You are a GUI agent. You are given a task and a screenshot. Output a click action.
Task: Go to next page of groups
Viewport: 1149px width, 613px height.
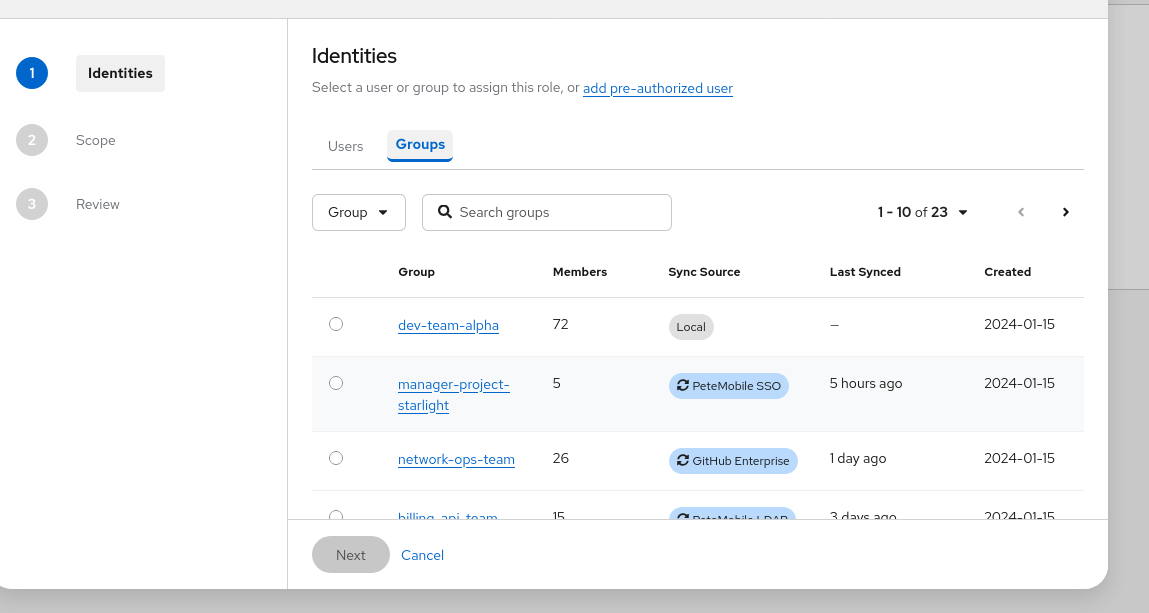point(1066,212)
